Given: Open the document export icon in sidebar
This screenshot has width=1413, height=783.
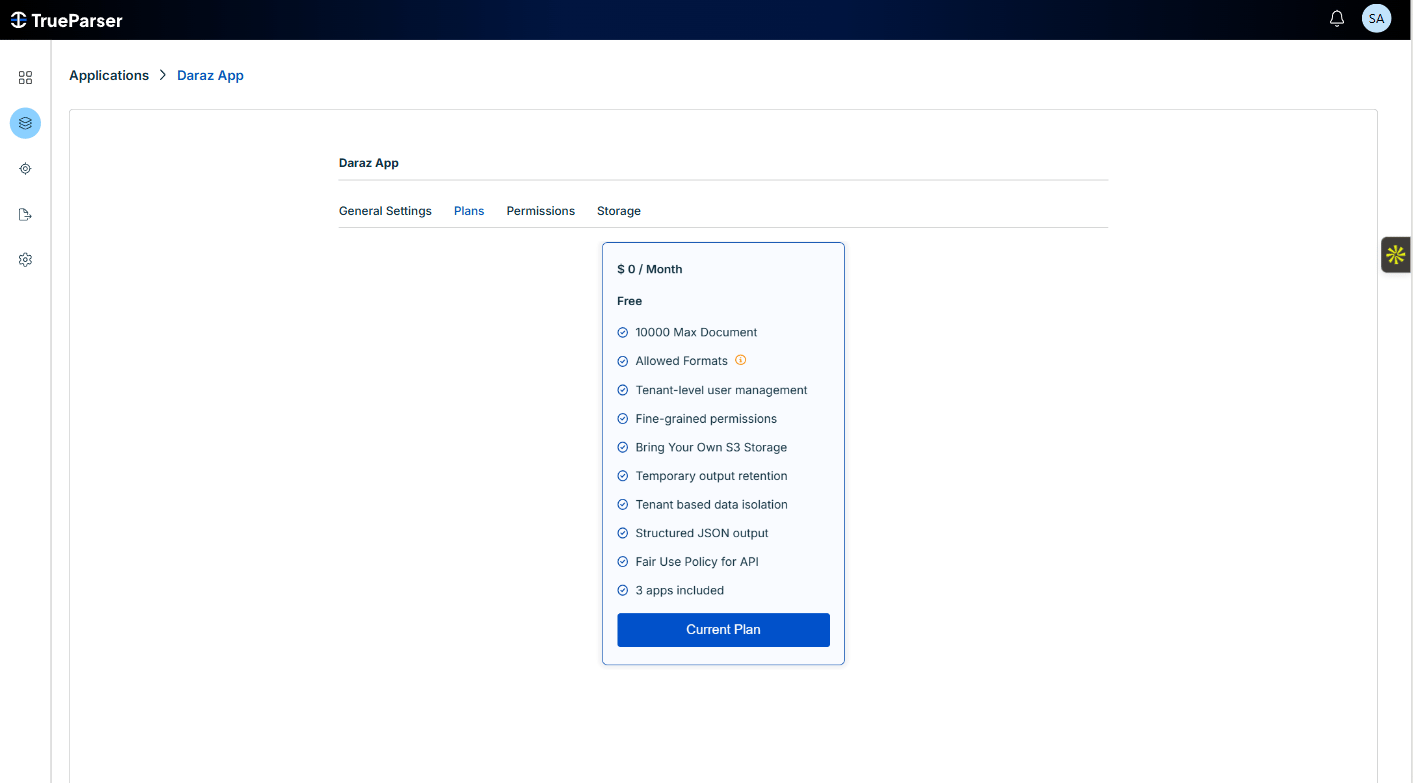Looking at the screenshot, I should pyautogui.click(x=25, y=214).
